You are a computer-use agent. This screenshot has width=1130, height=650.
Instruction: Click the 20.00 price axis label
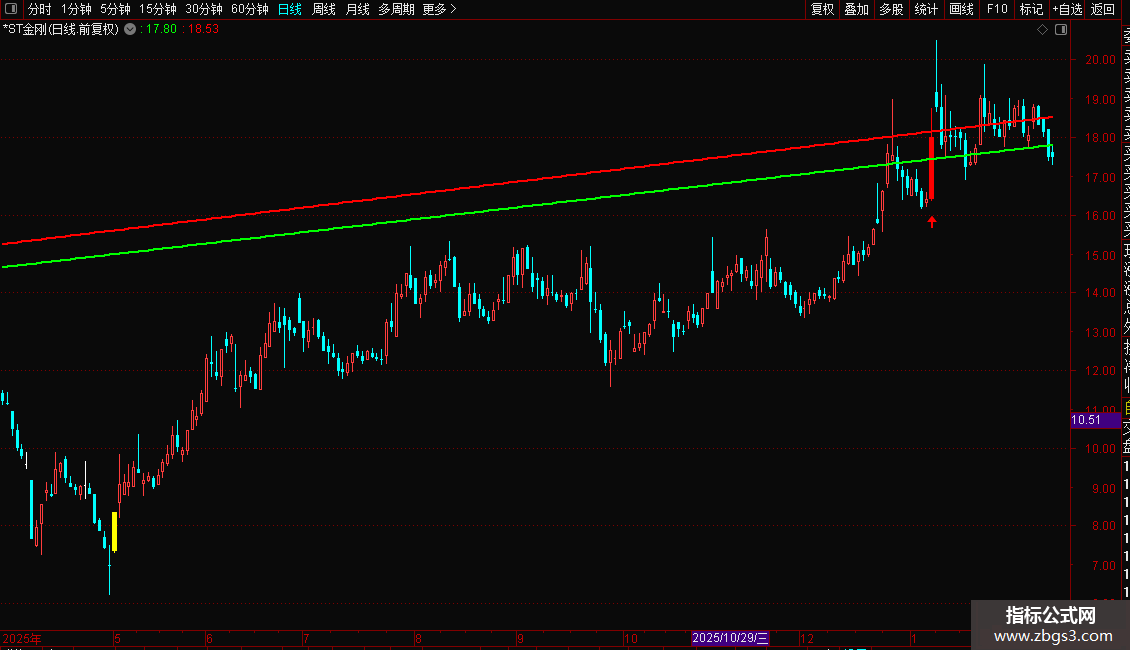tap(1100, 60)
